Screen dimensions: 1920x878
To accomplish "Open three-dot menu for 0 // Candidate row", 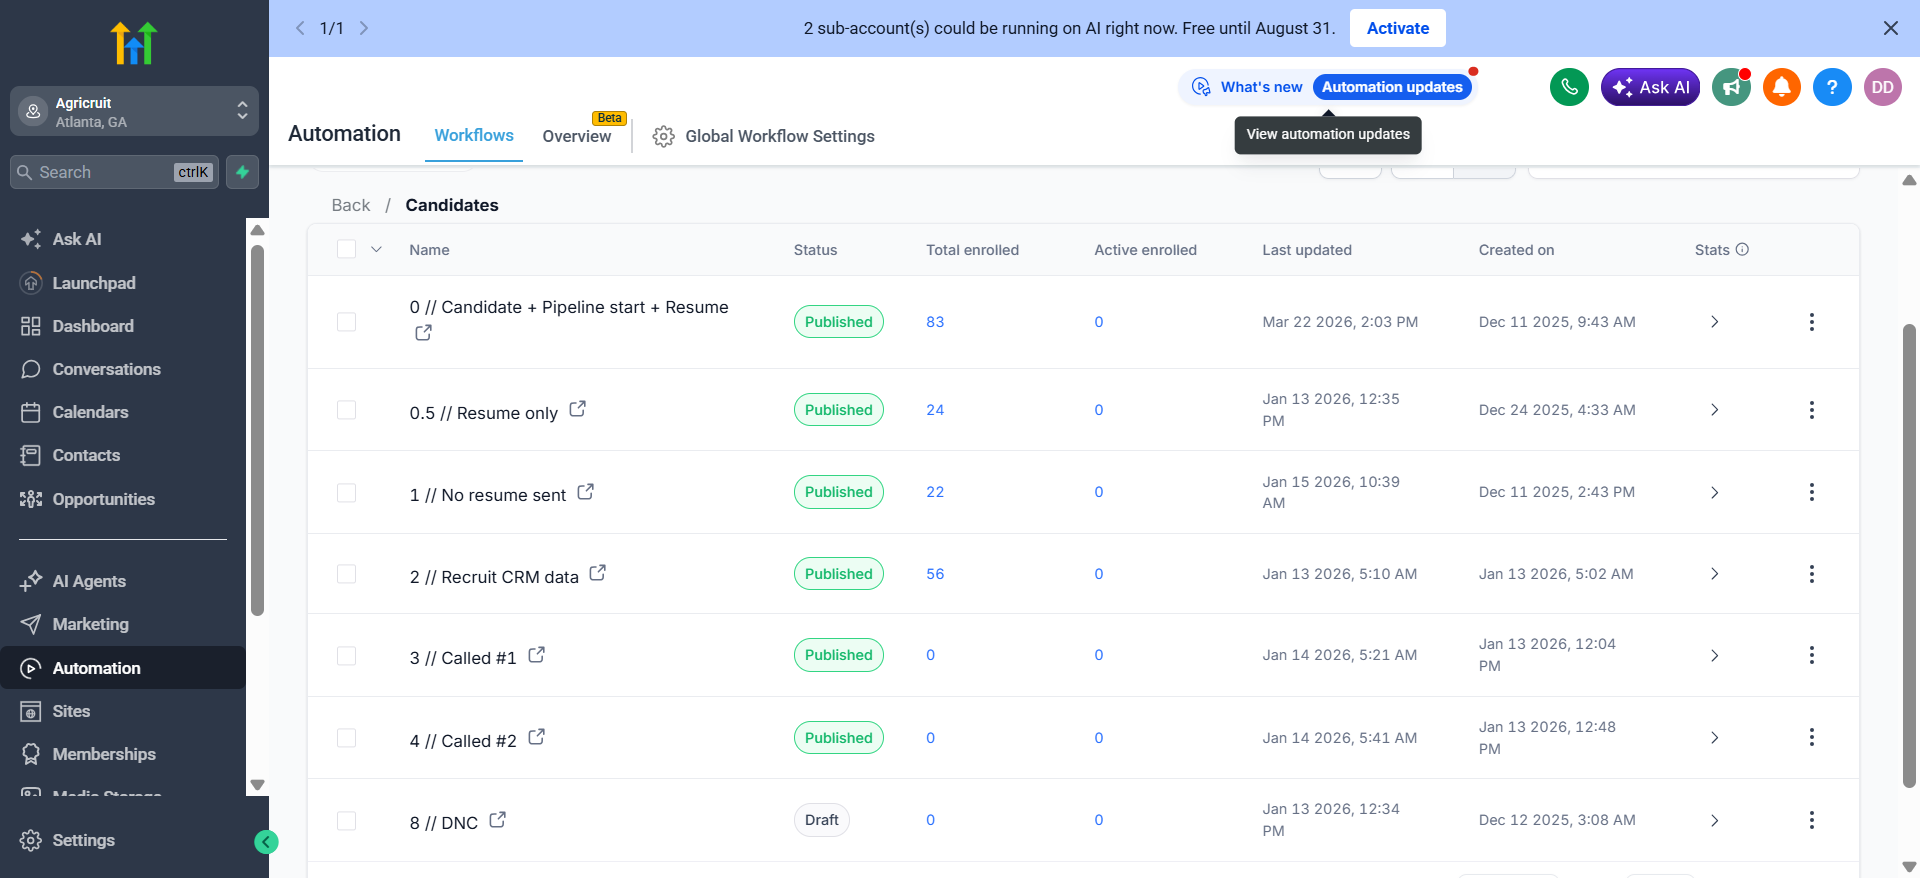I will 1811,322.
